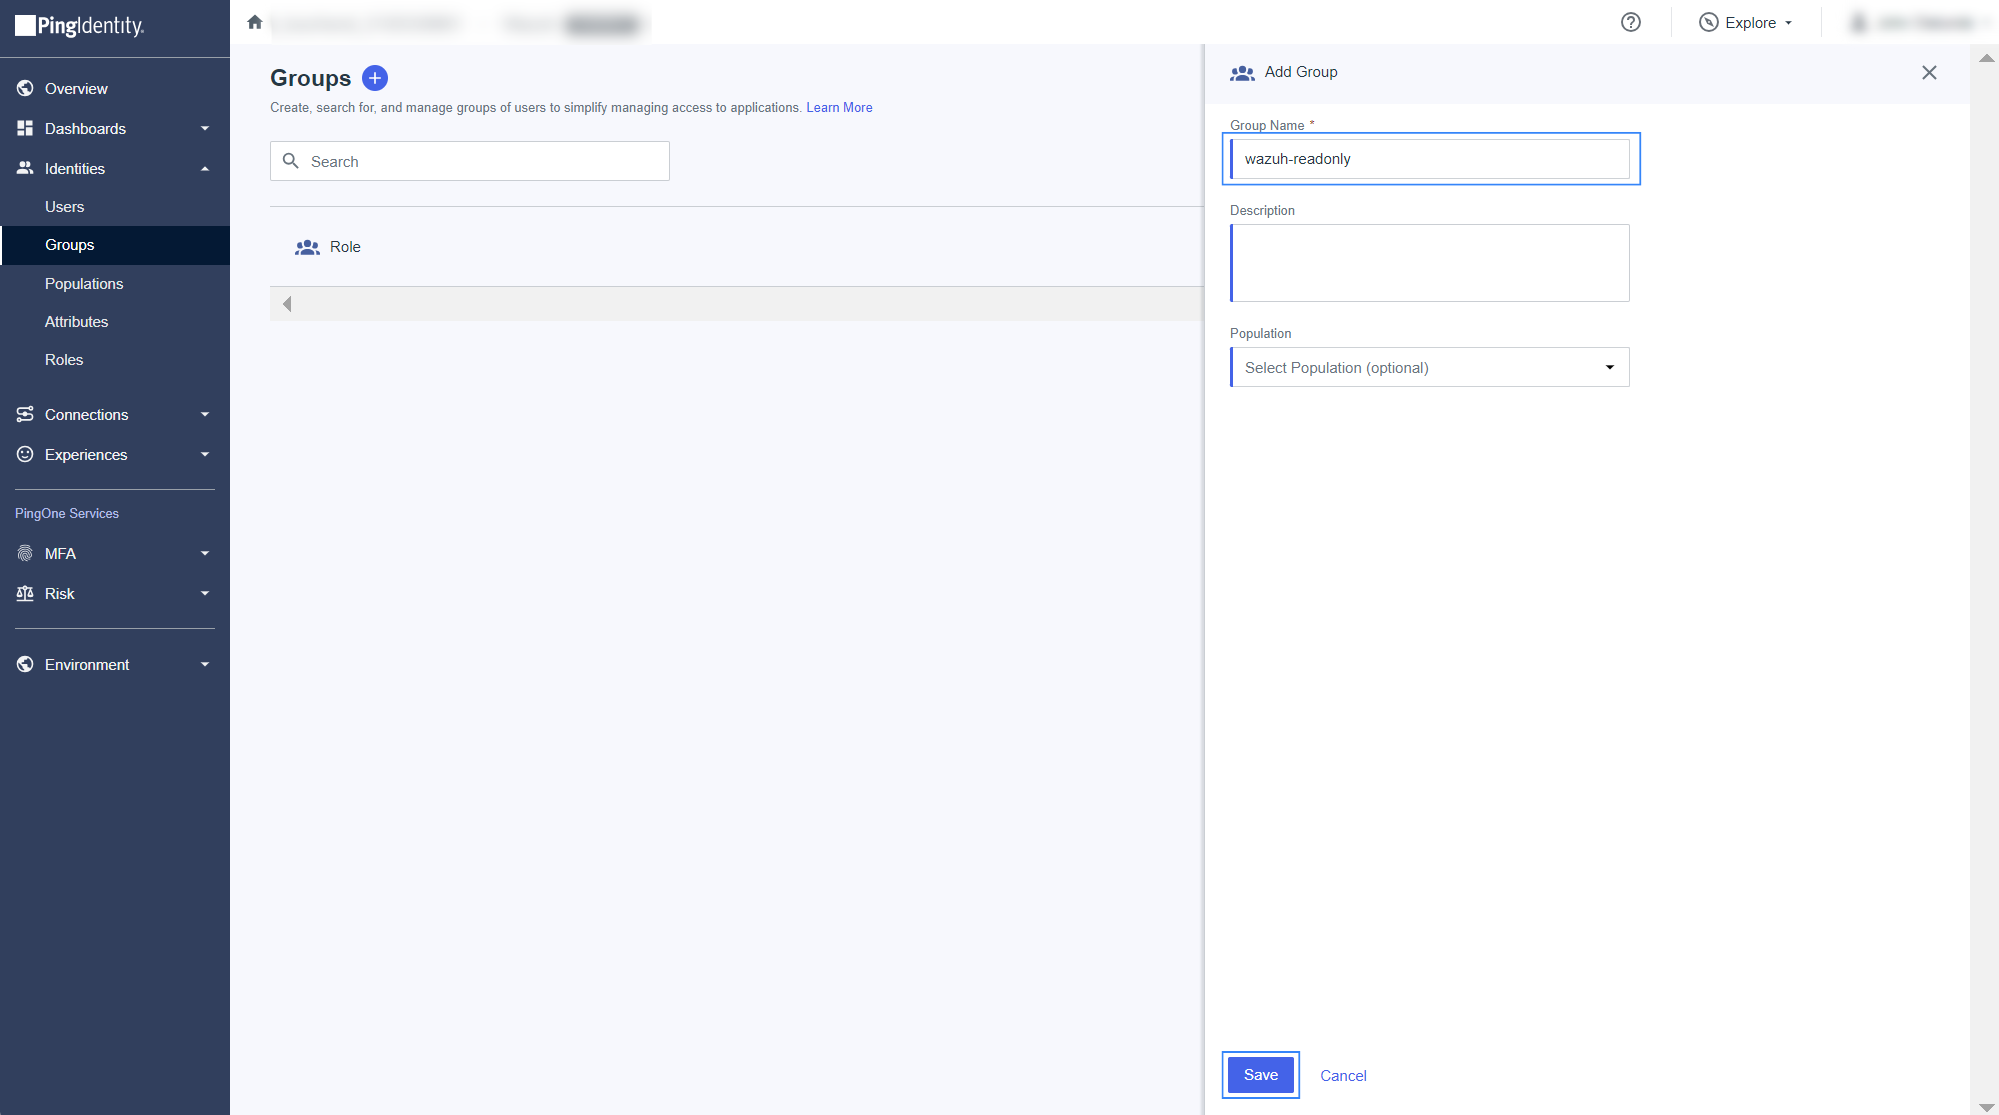Click the Role group icon
Viewport: 1999px width, 1115px height.
click(307, 247)
